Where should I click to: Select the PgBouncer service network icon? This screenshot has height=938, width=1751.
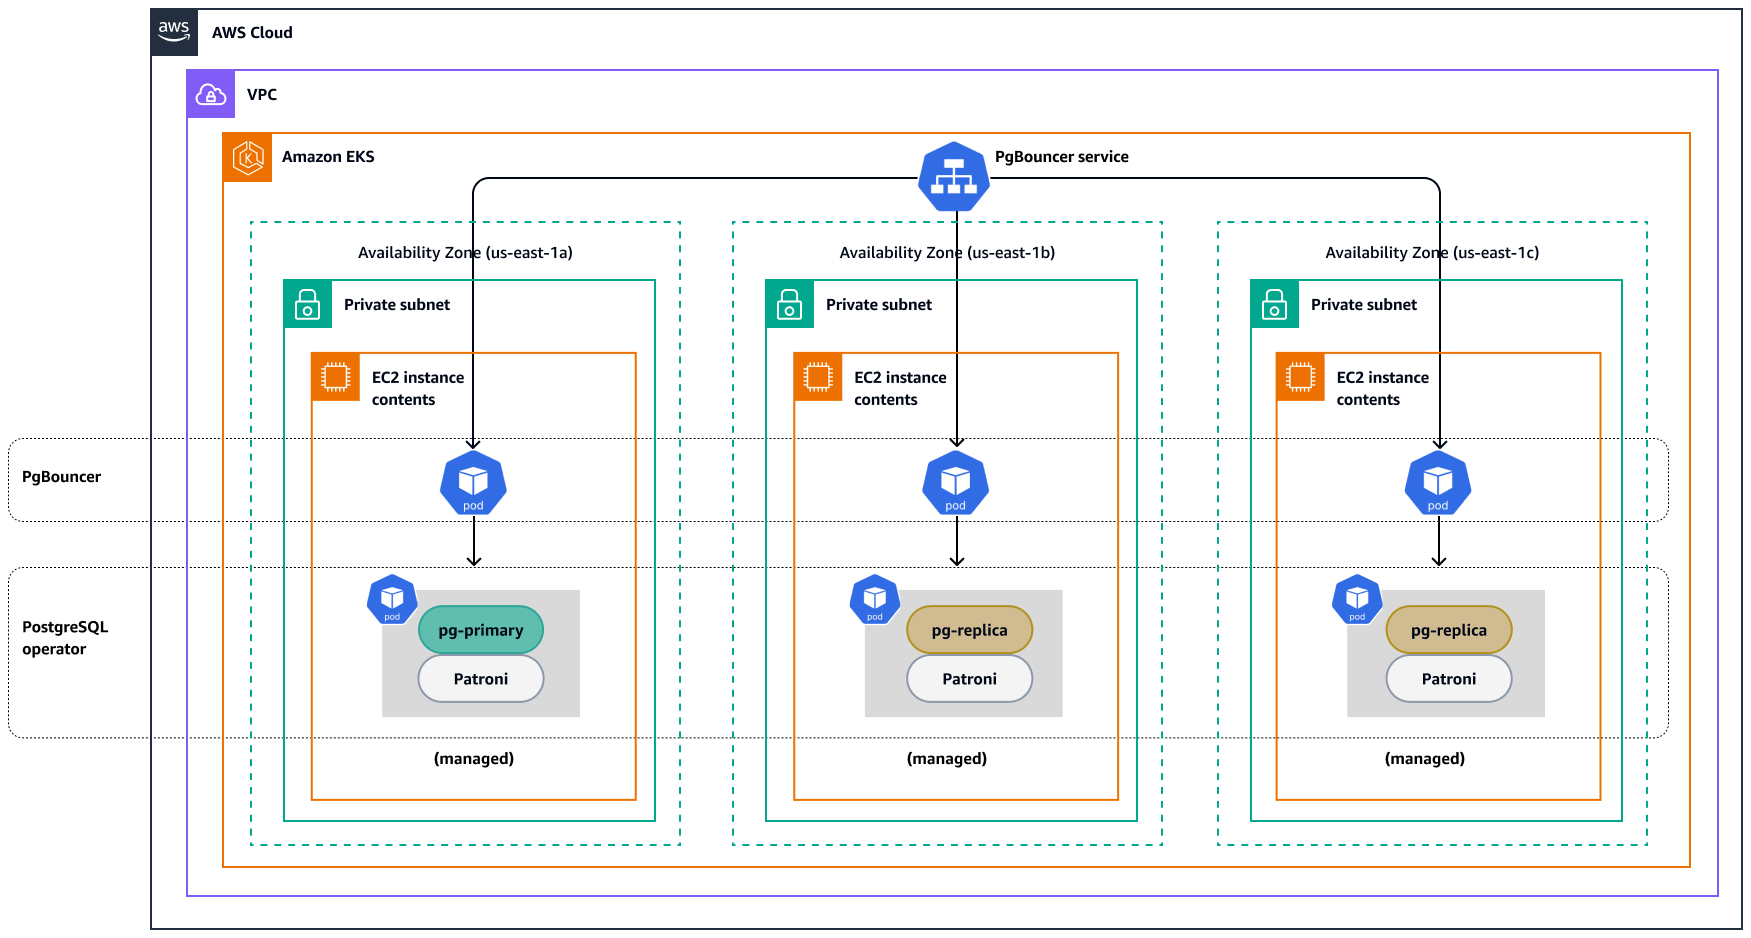[954, 177]
